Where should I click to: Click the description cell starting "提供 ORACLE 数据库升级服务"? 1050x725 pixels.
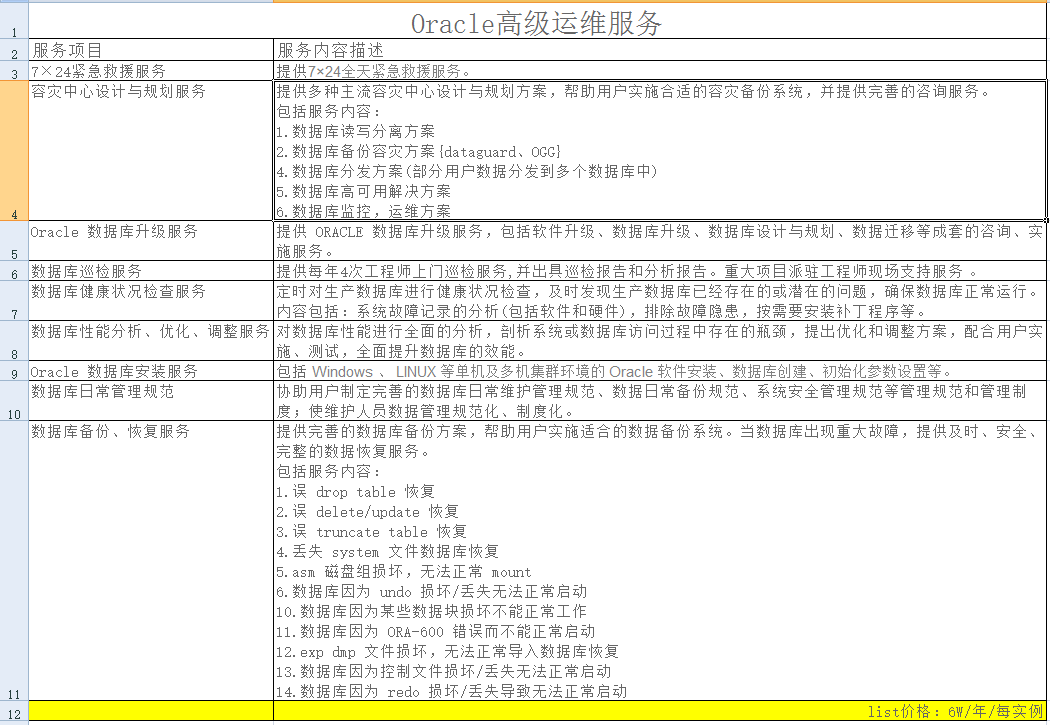tap(660, 241)
